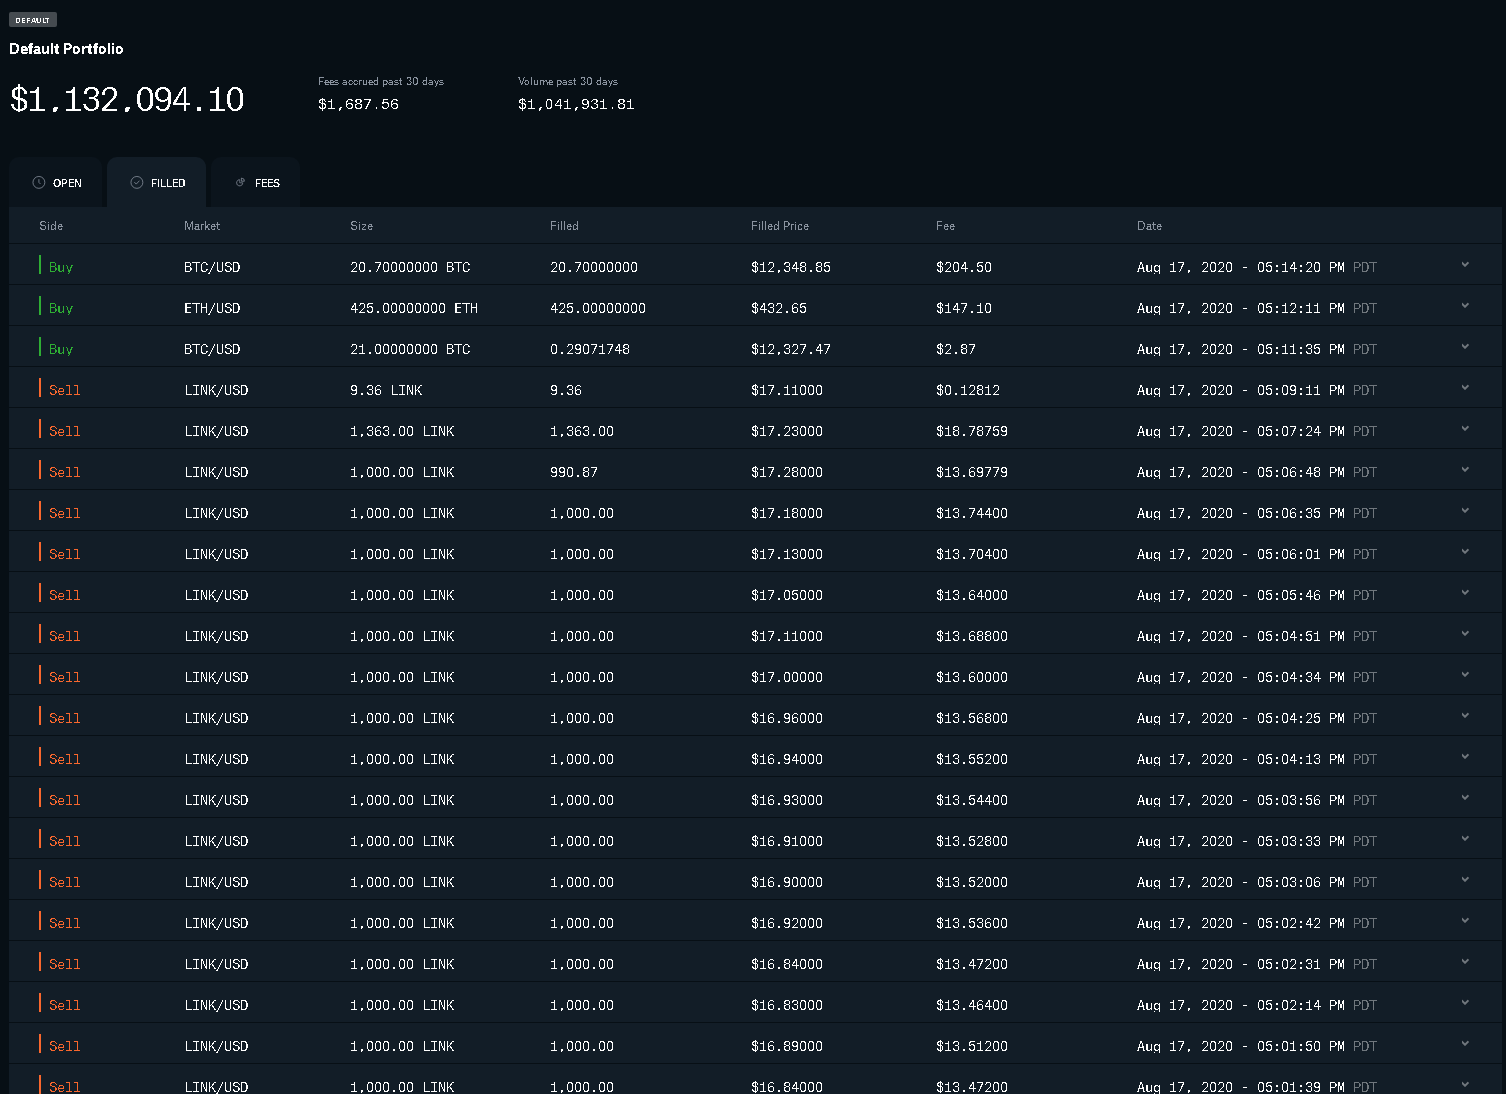Expand the LINK/USD order at 05:03:56 PM
Image resolution: width=1506 pixels, height=1094 pixels.
(1464, 798)
